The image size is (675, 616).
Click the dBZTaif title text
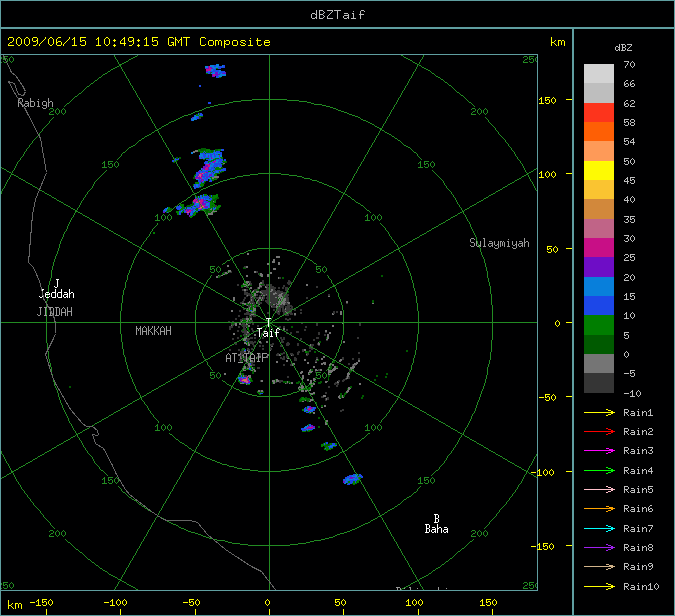tap(338, 15)
